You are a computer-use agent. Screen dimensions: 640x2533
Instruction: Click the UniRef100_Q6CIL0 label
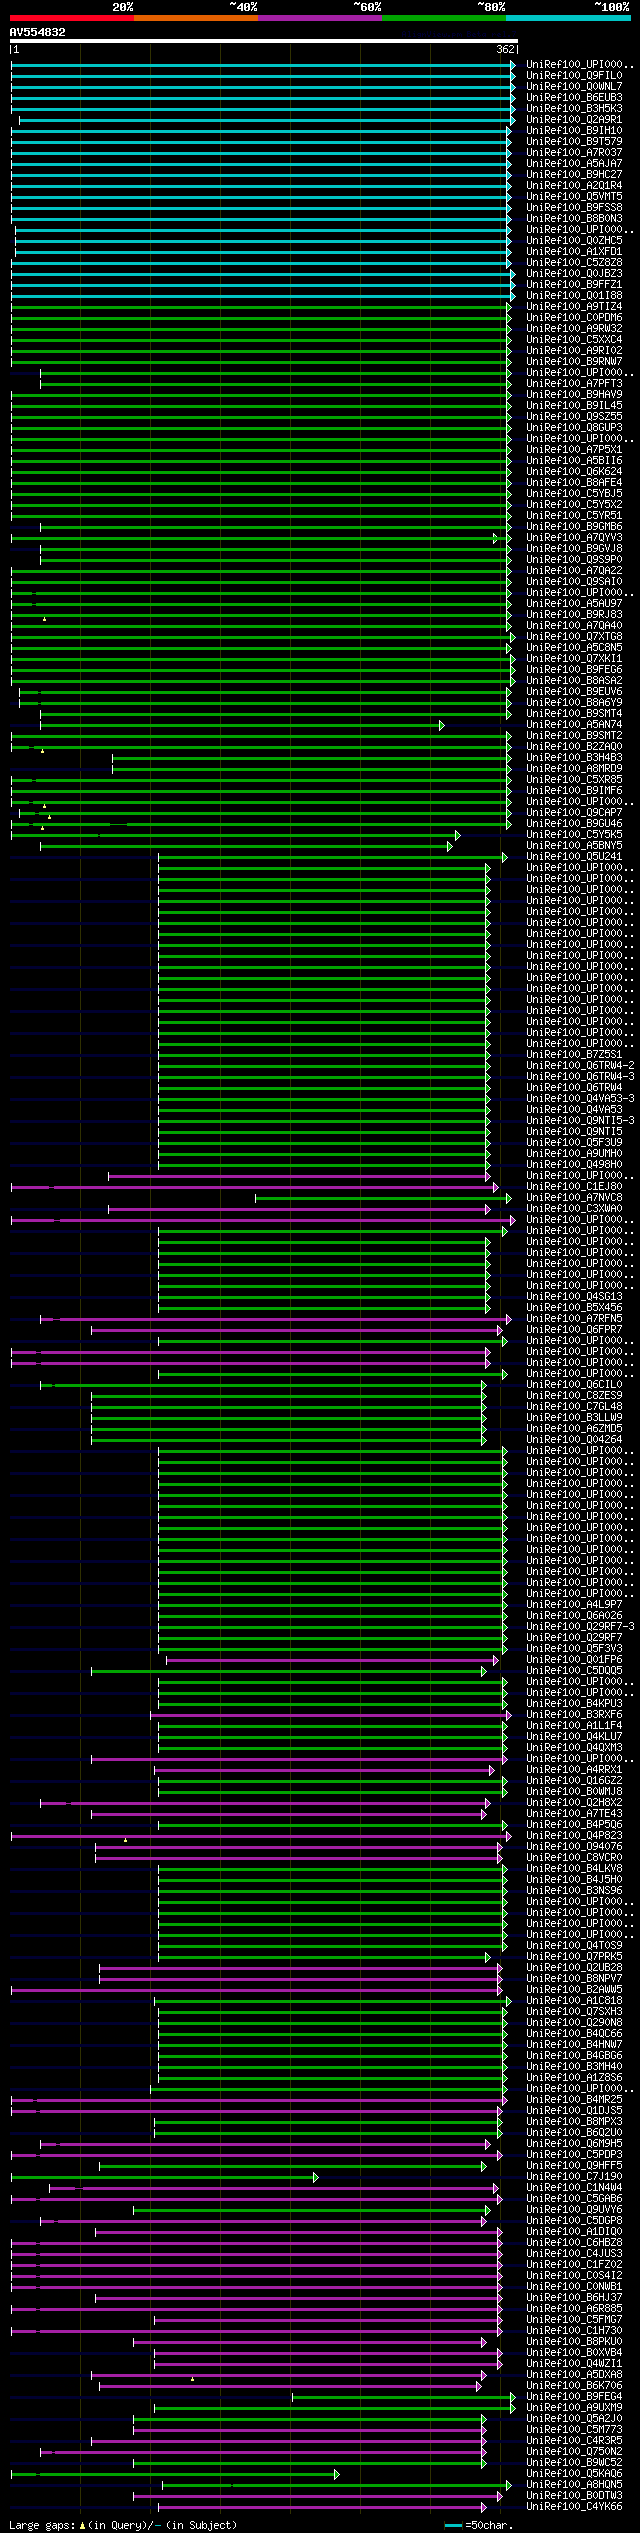pyautogui.click(x=574, y=1384)
